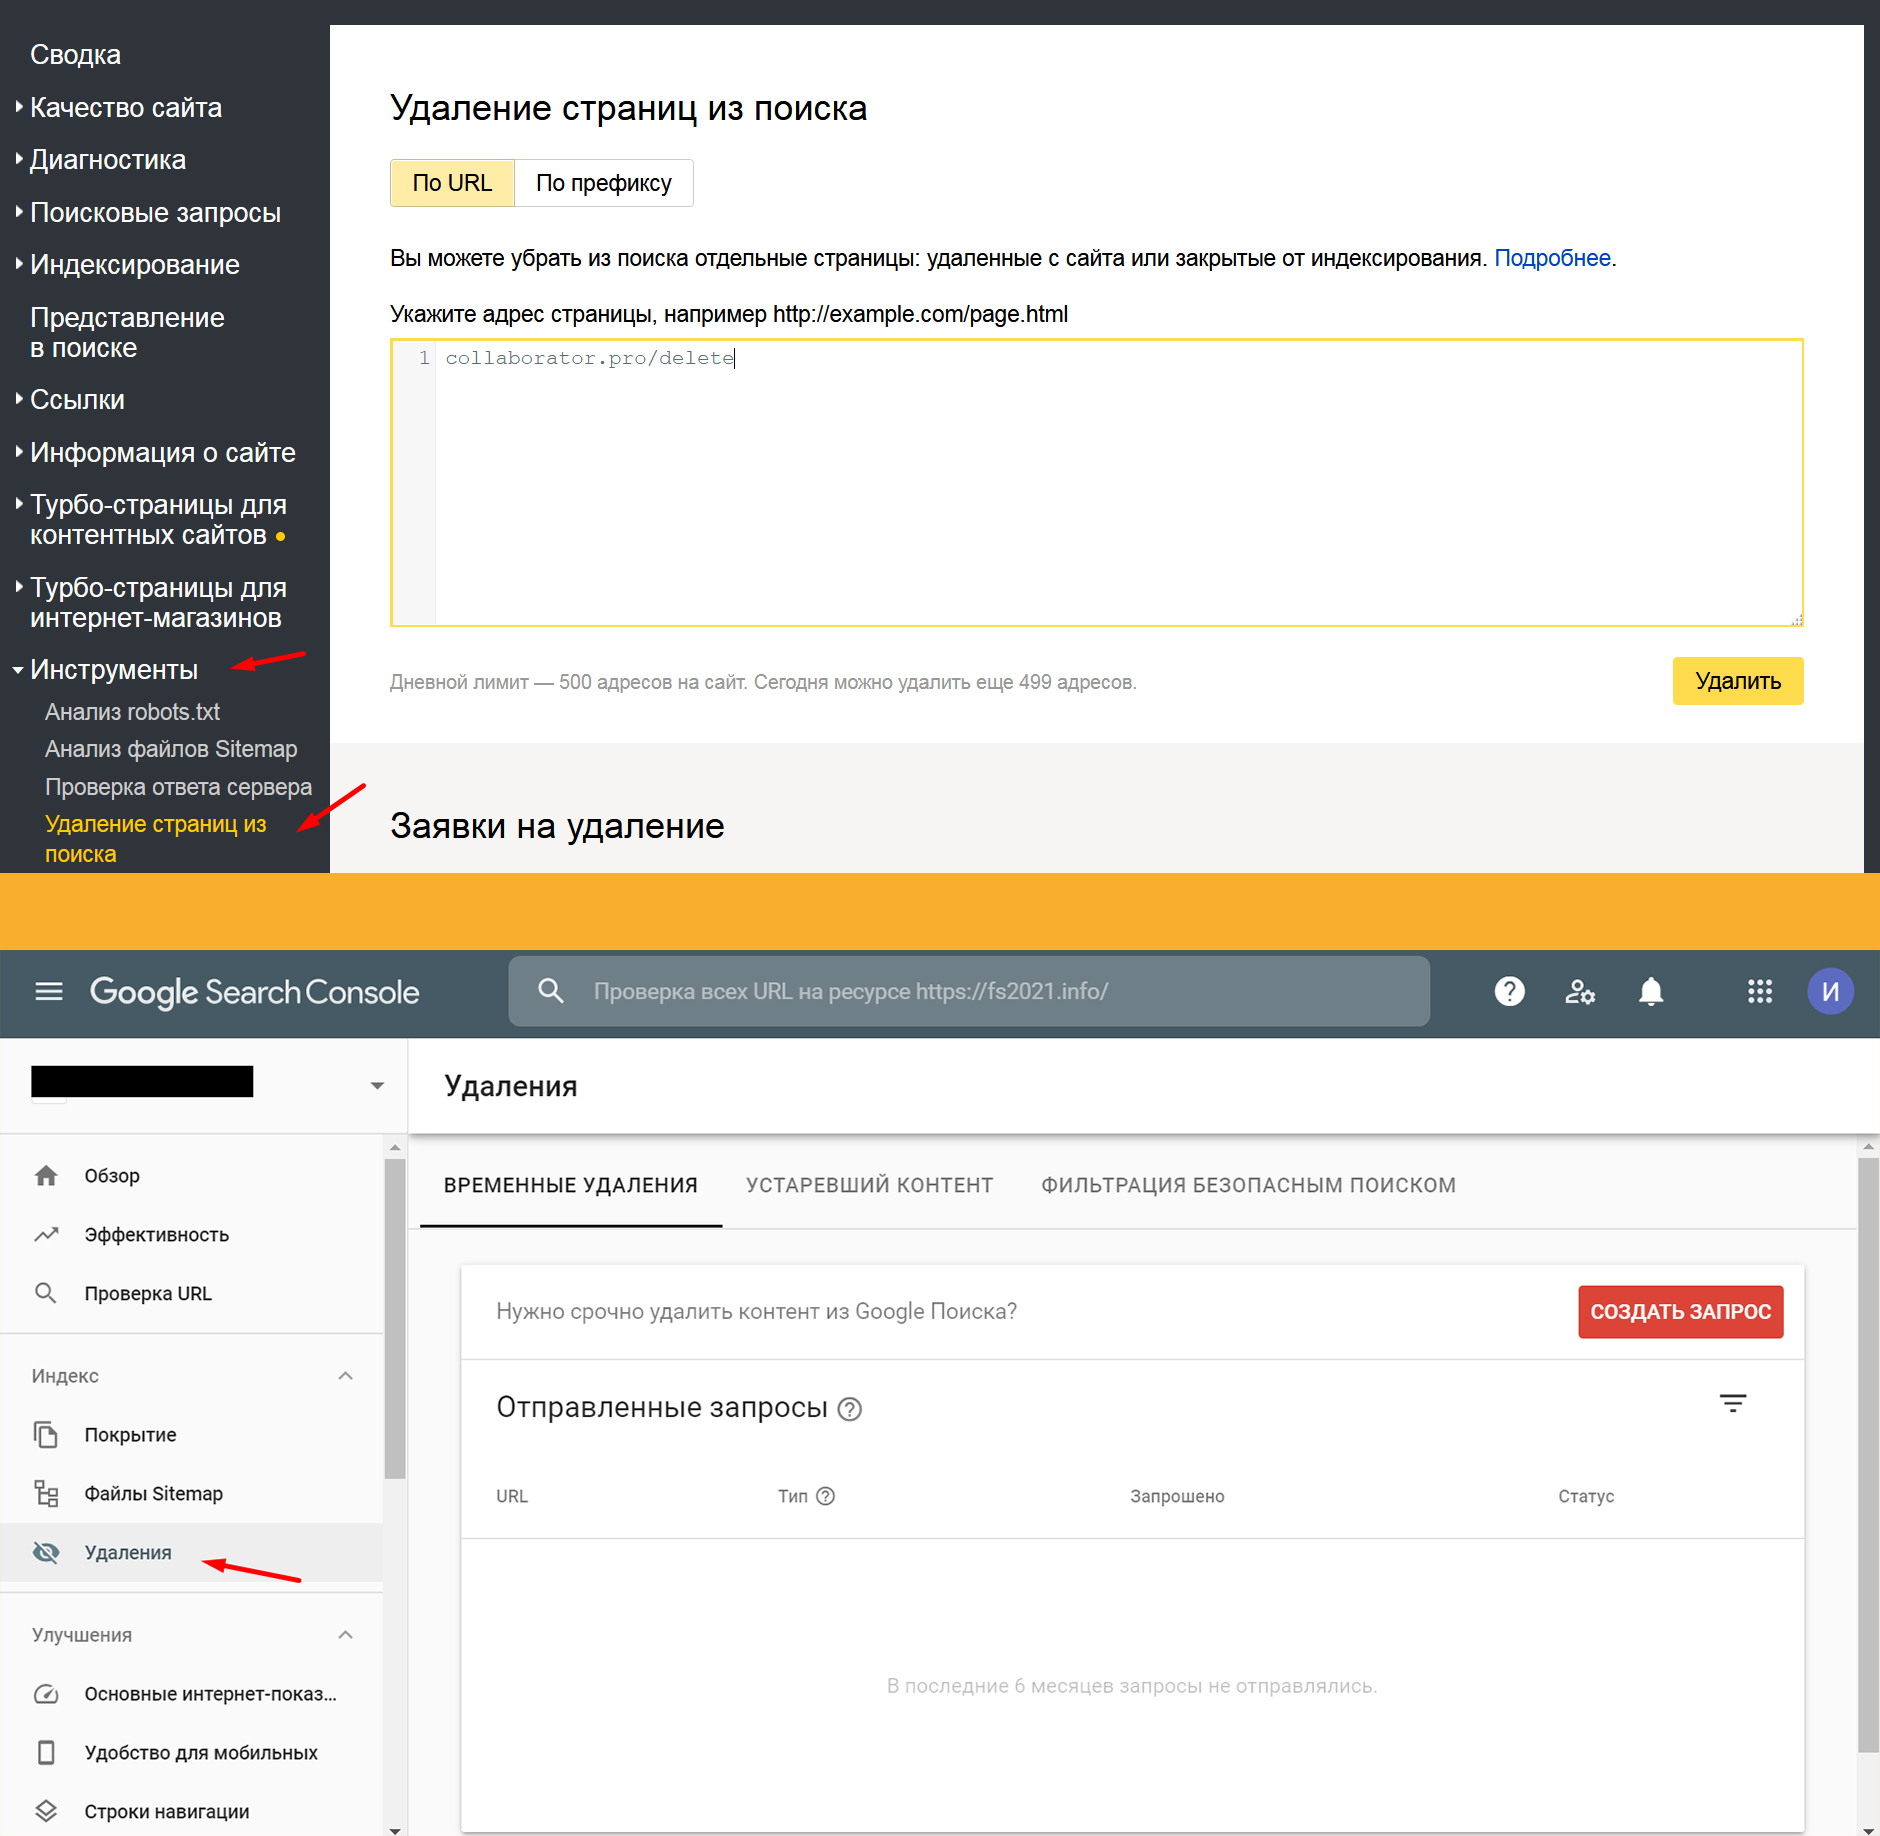The image size is (1880, 1836).
Task: Click the account avatar with letter И
Action: 1829,991
